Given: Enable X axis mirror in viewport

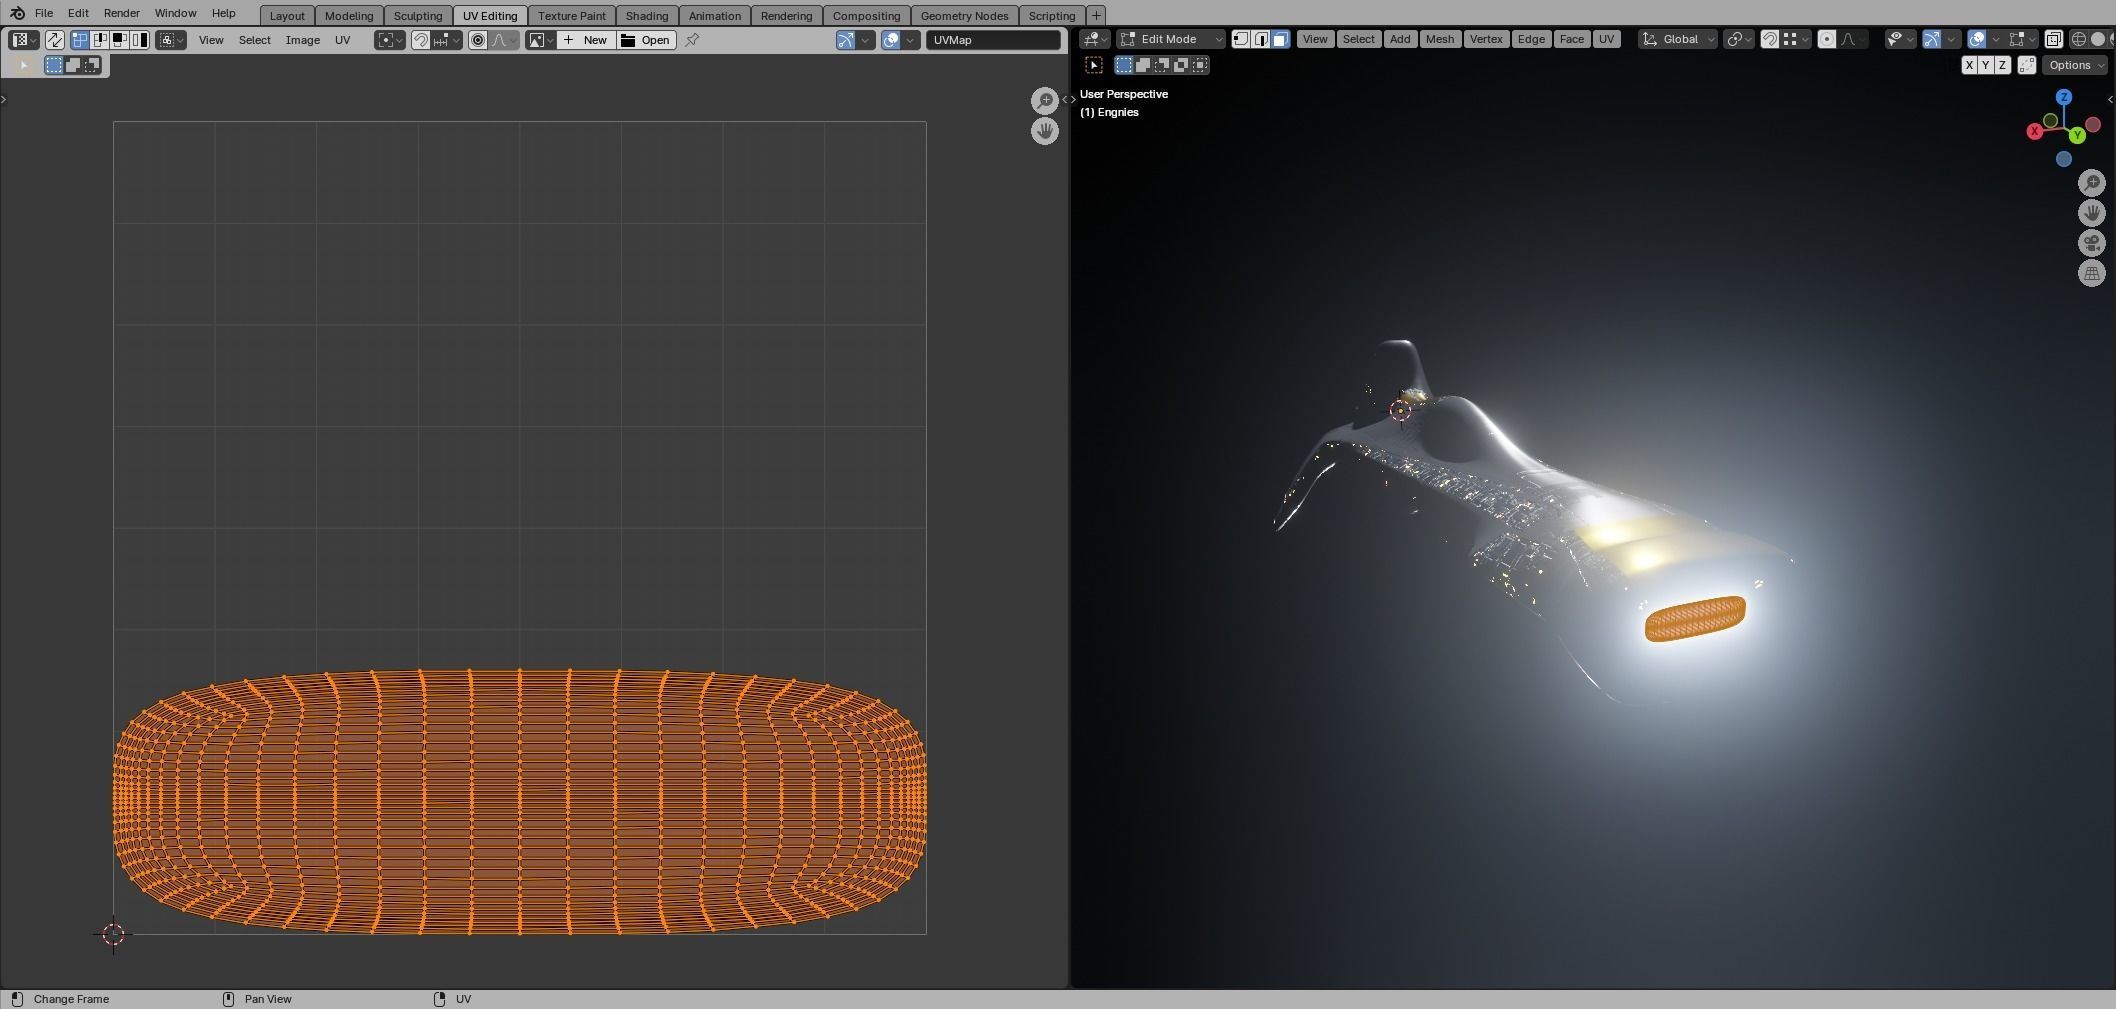Looking at the screenshot, I should (x=1969, y=65).
